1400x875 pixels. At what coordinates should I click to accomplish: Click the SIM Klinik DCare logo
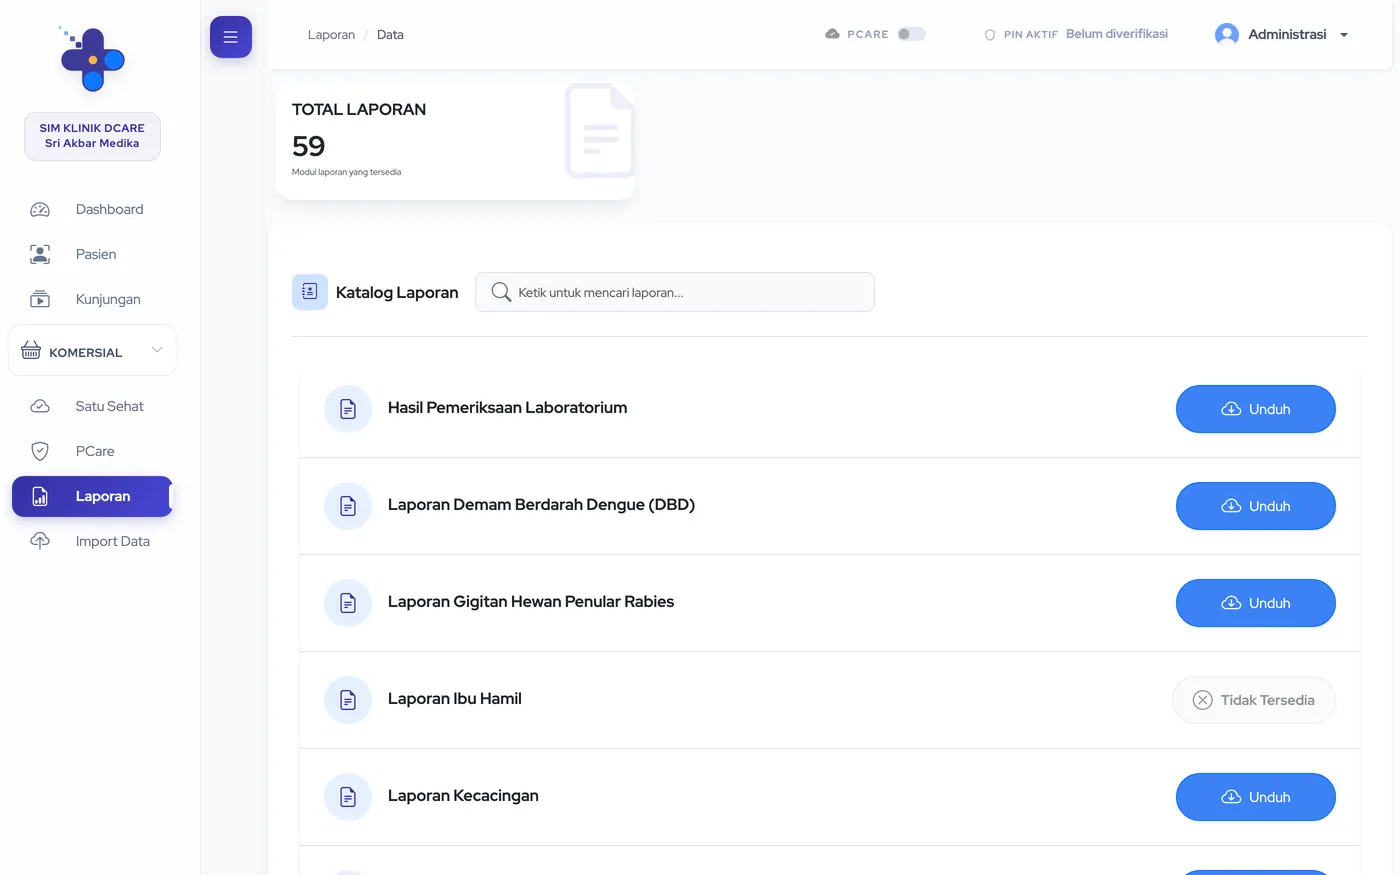click(92, 59)
